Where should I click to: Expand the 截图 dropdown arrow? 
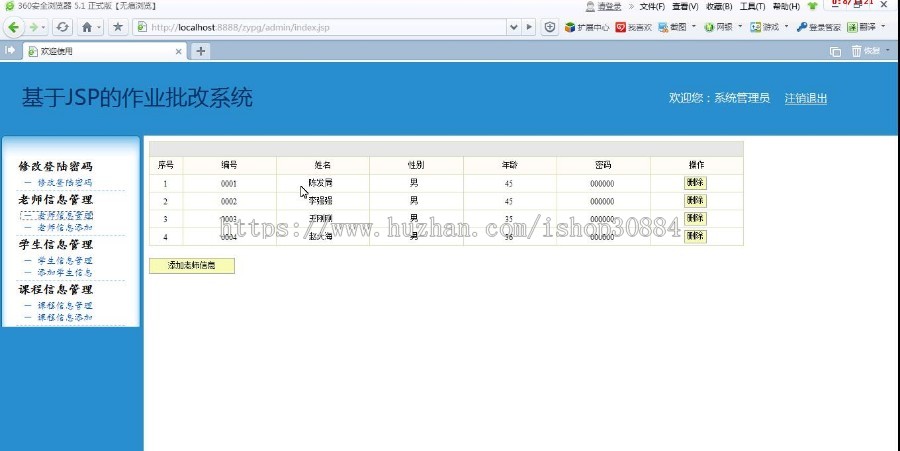tap(693, 26)
